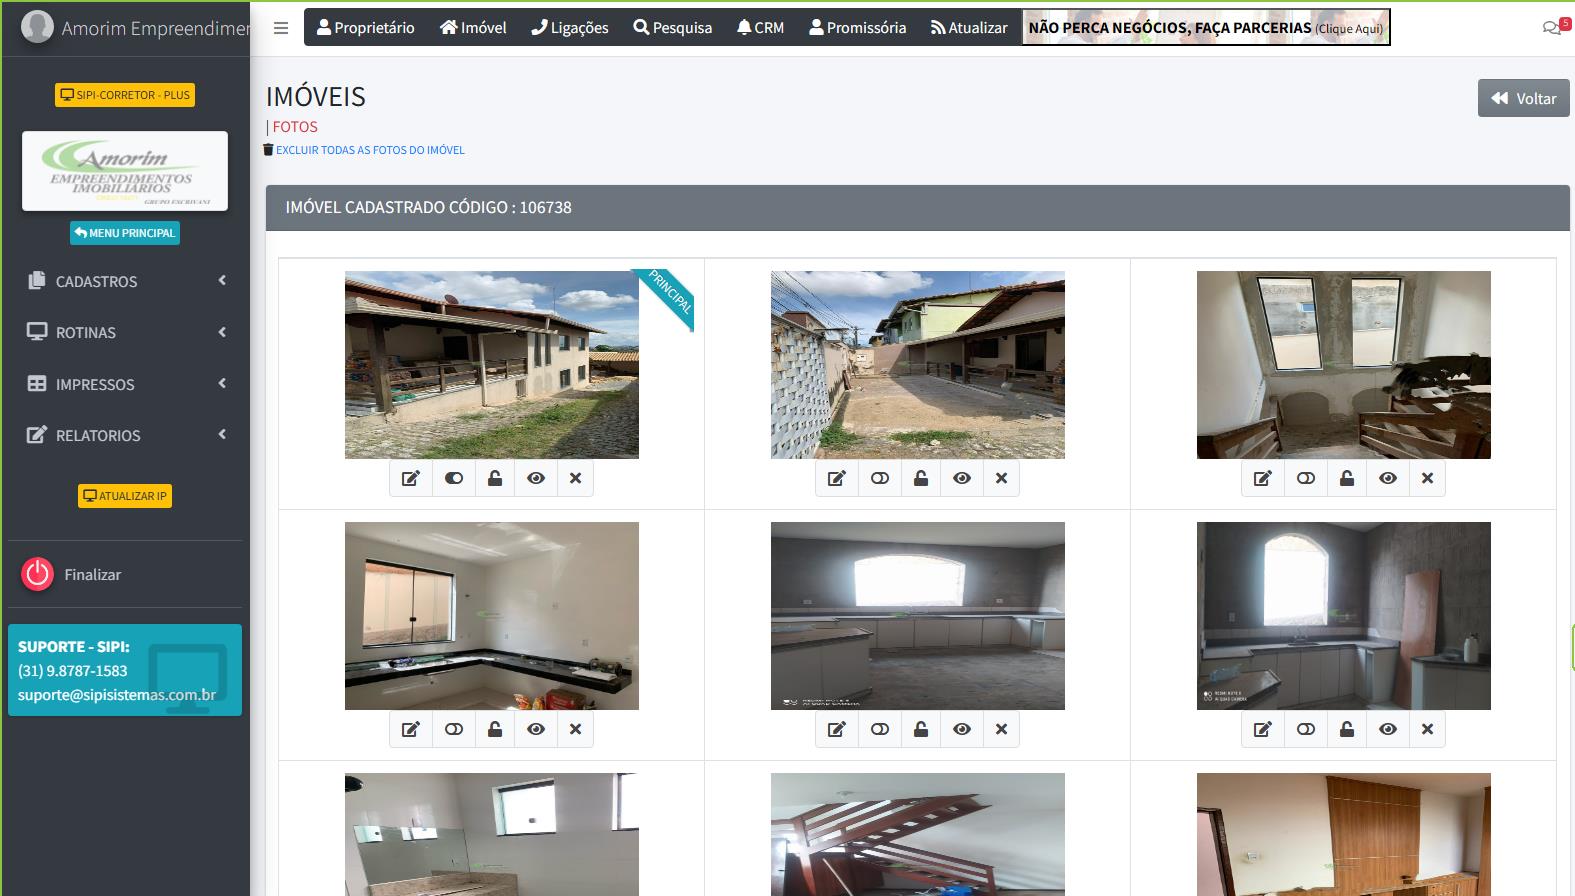
Task: Click the ATUALIZAR IP button
Action: 125,496
